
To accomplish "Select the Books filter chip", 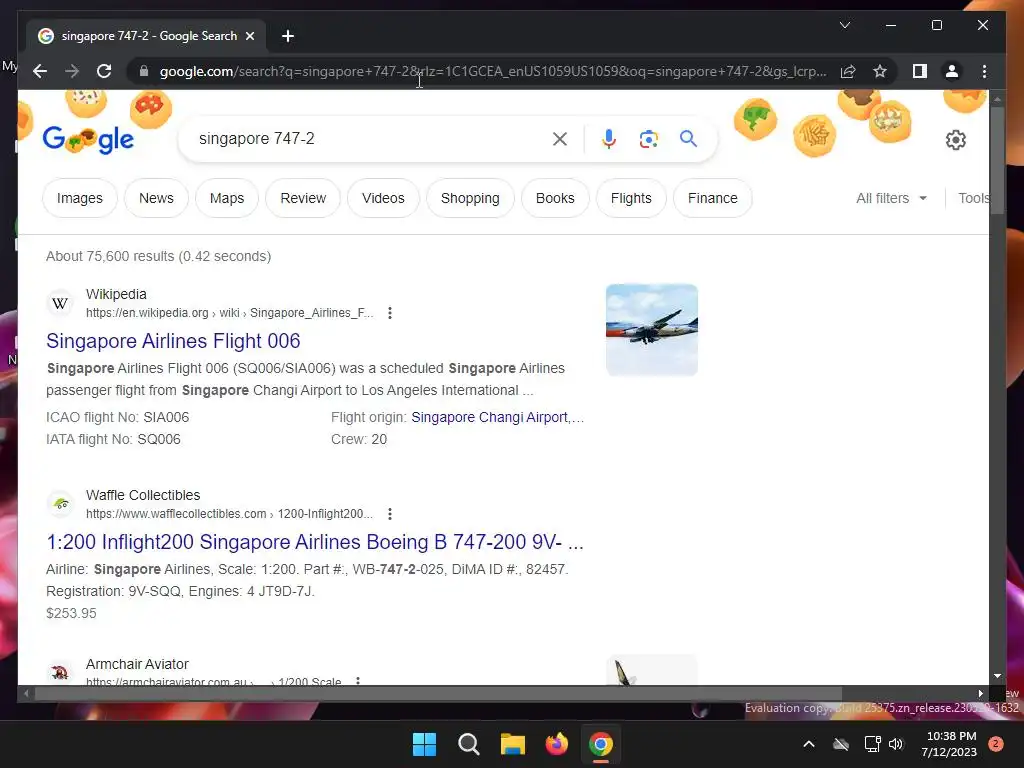I will [555, 198].
